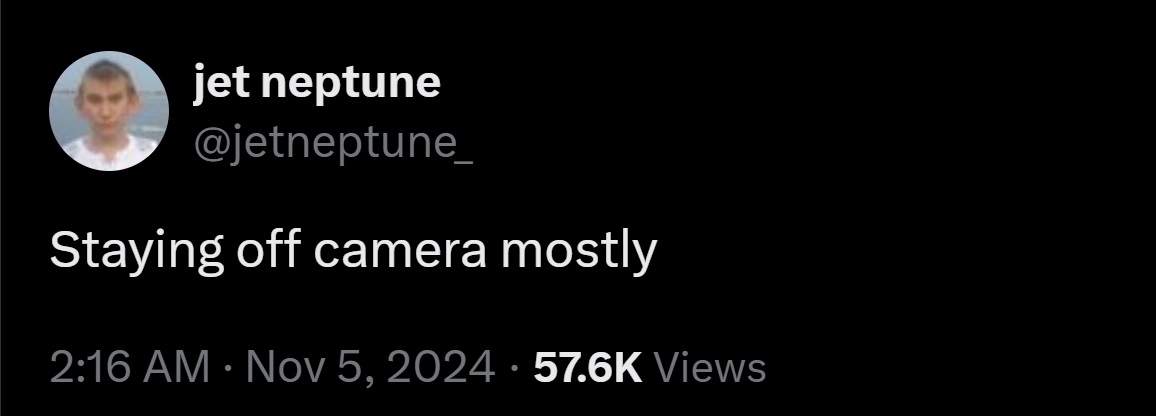Click the Views label
The height and width of the screenshot is (416, 1156).
click(709, 367)
